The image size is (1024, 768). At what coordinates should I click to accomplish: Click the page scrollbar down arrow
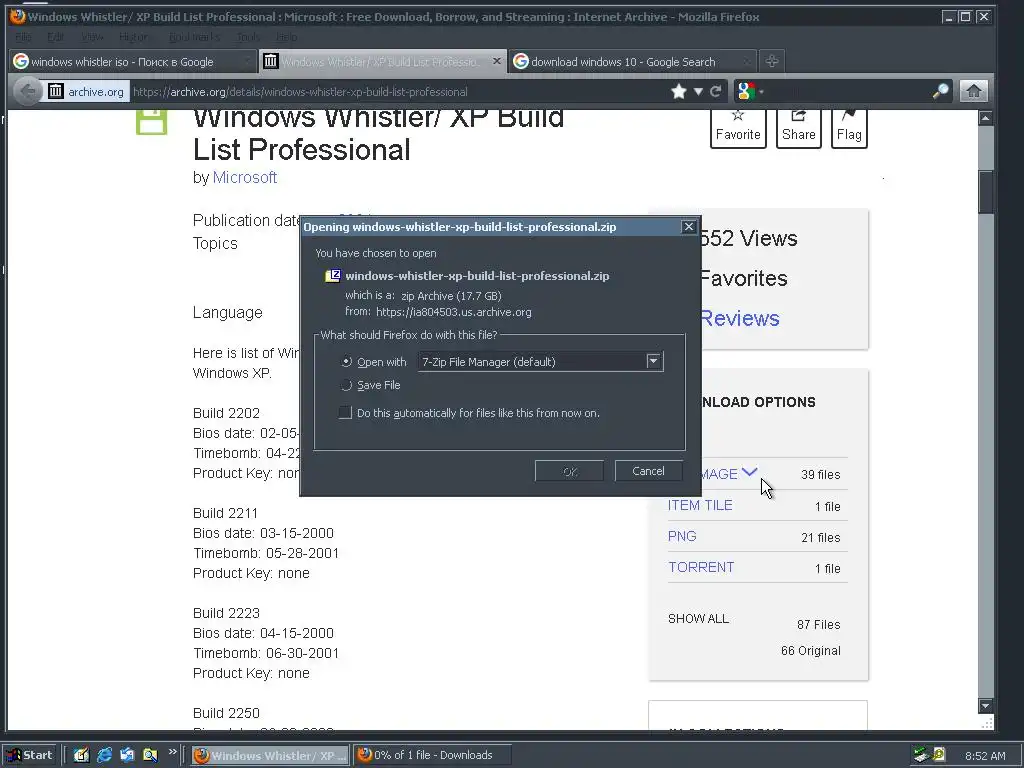[x=985, y=705]
